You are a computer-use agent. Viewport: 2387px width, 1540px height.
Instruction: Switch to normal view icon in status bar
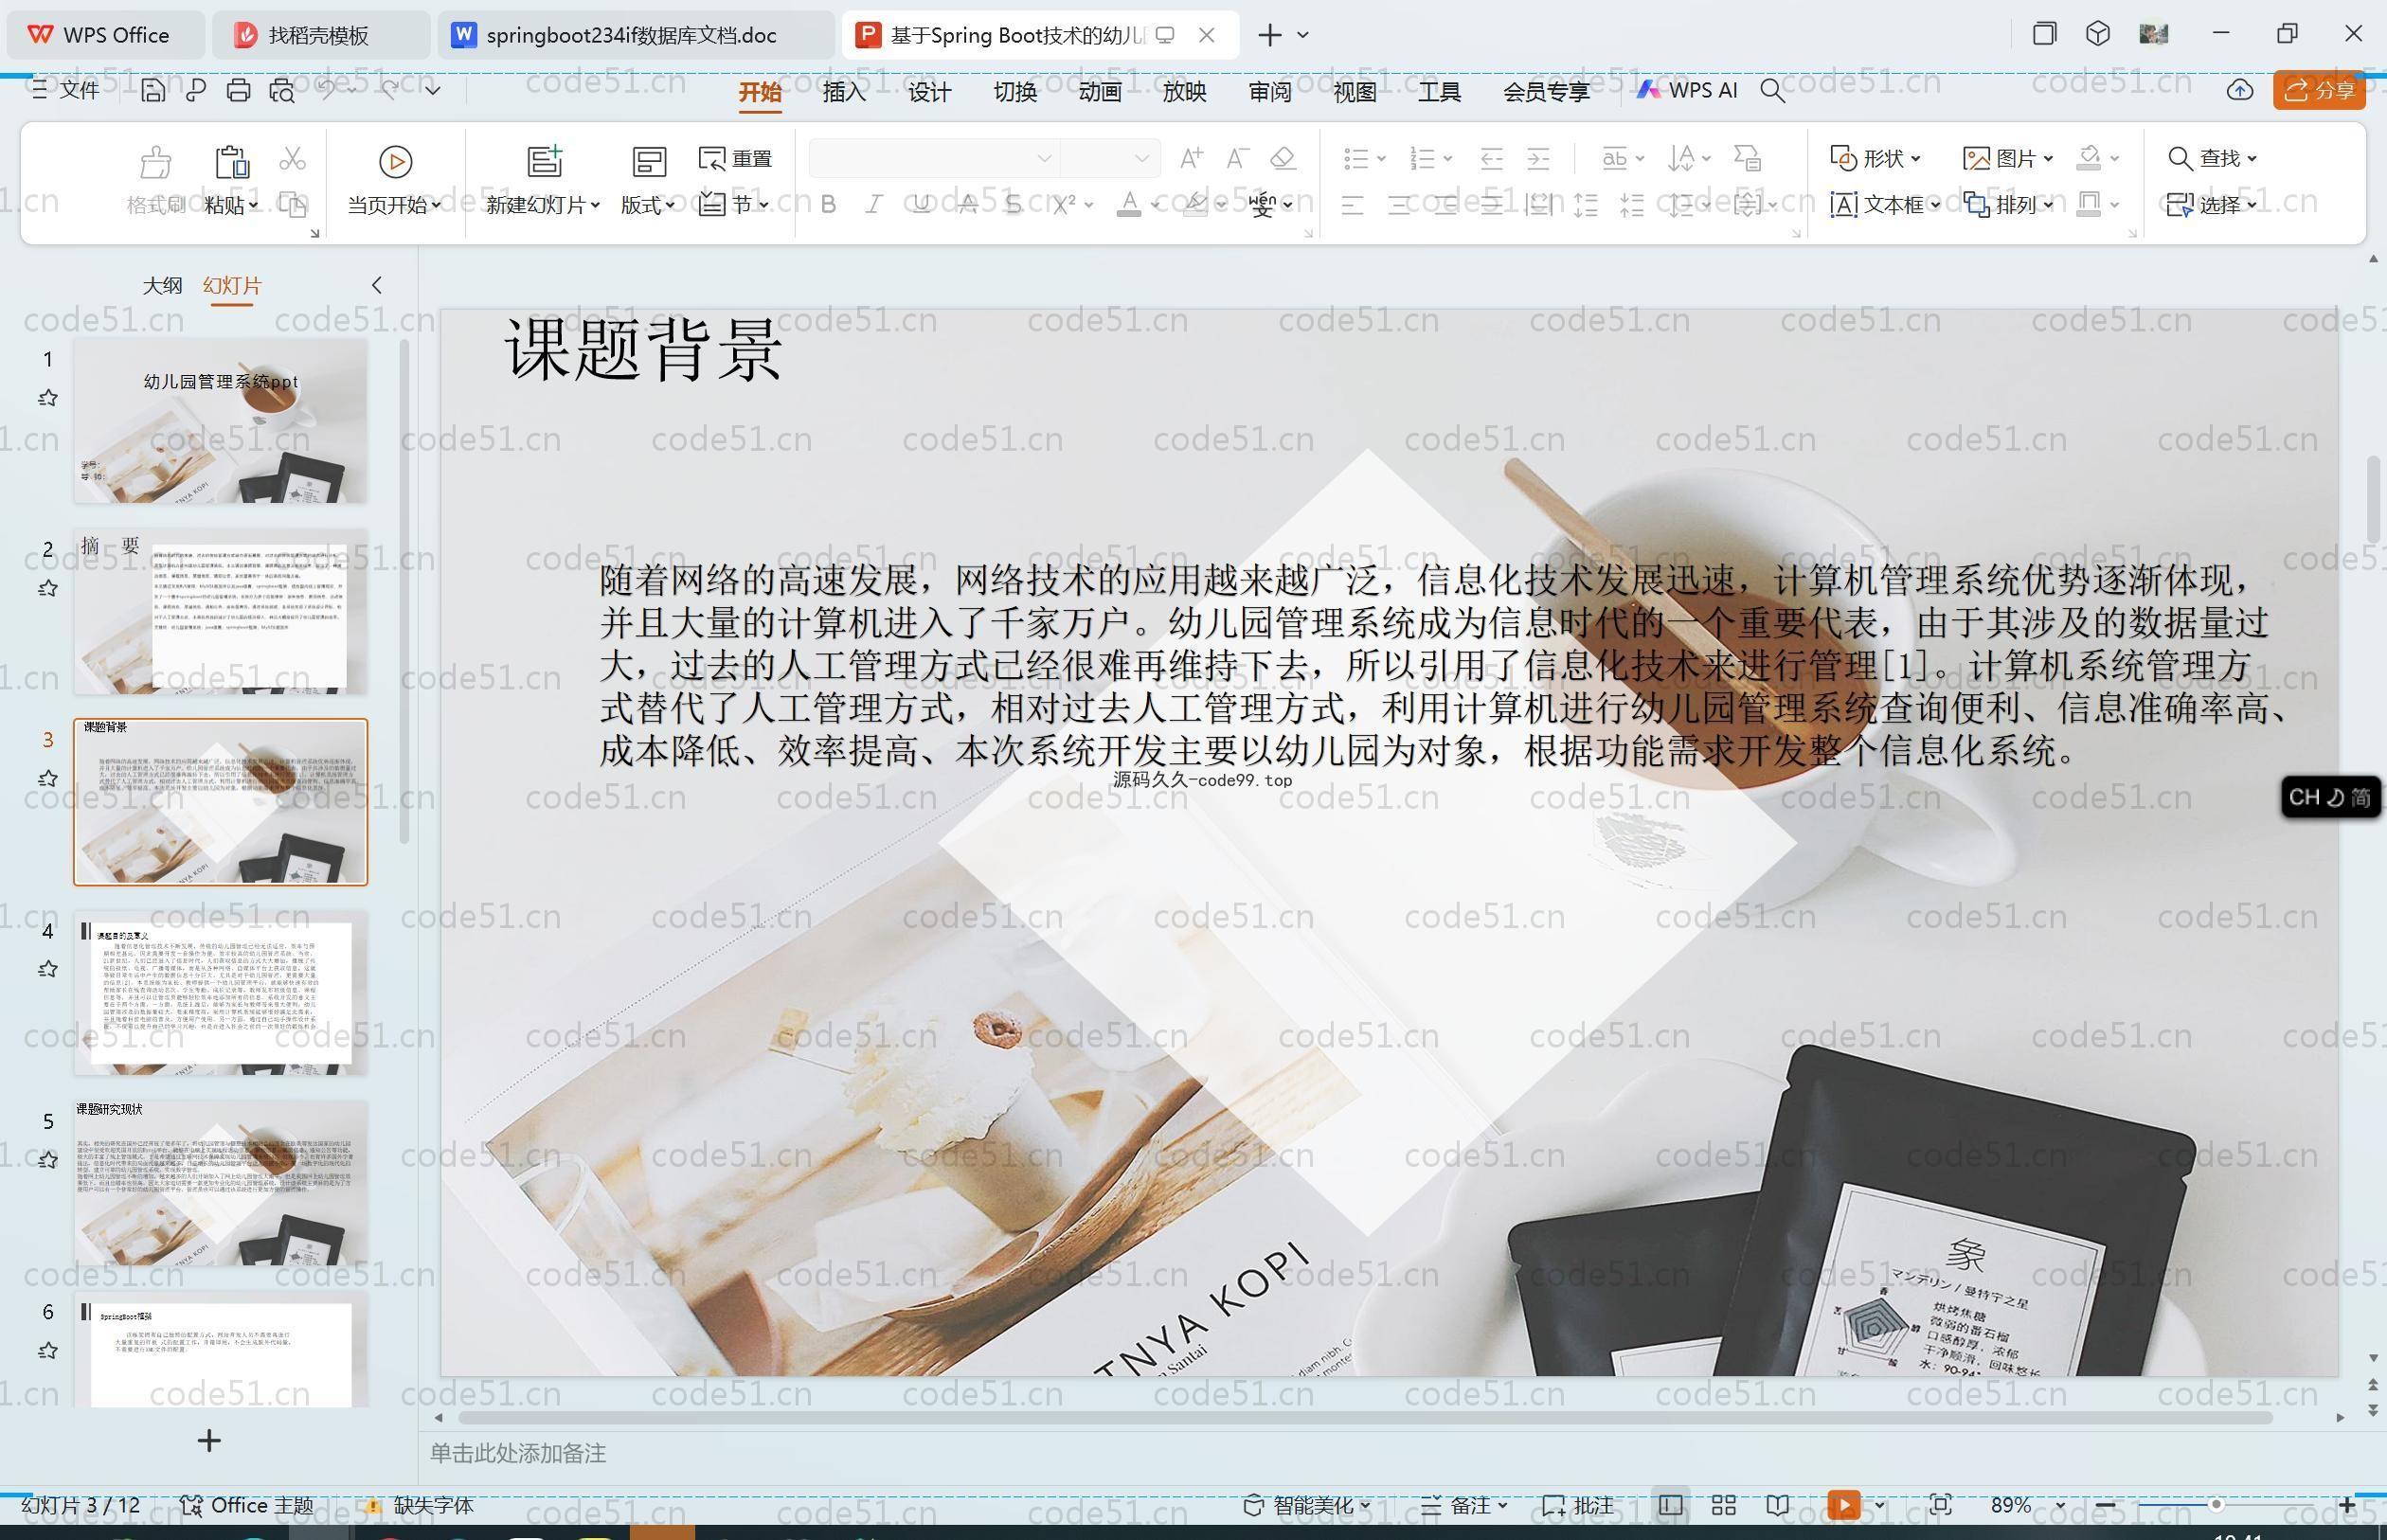click(x=1670, y=1505)
